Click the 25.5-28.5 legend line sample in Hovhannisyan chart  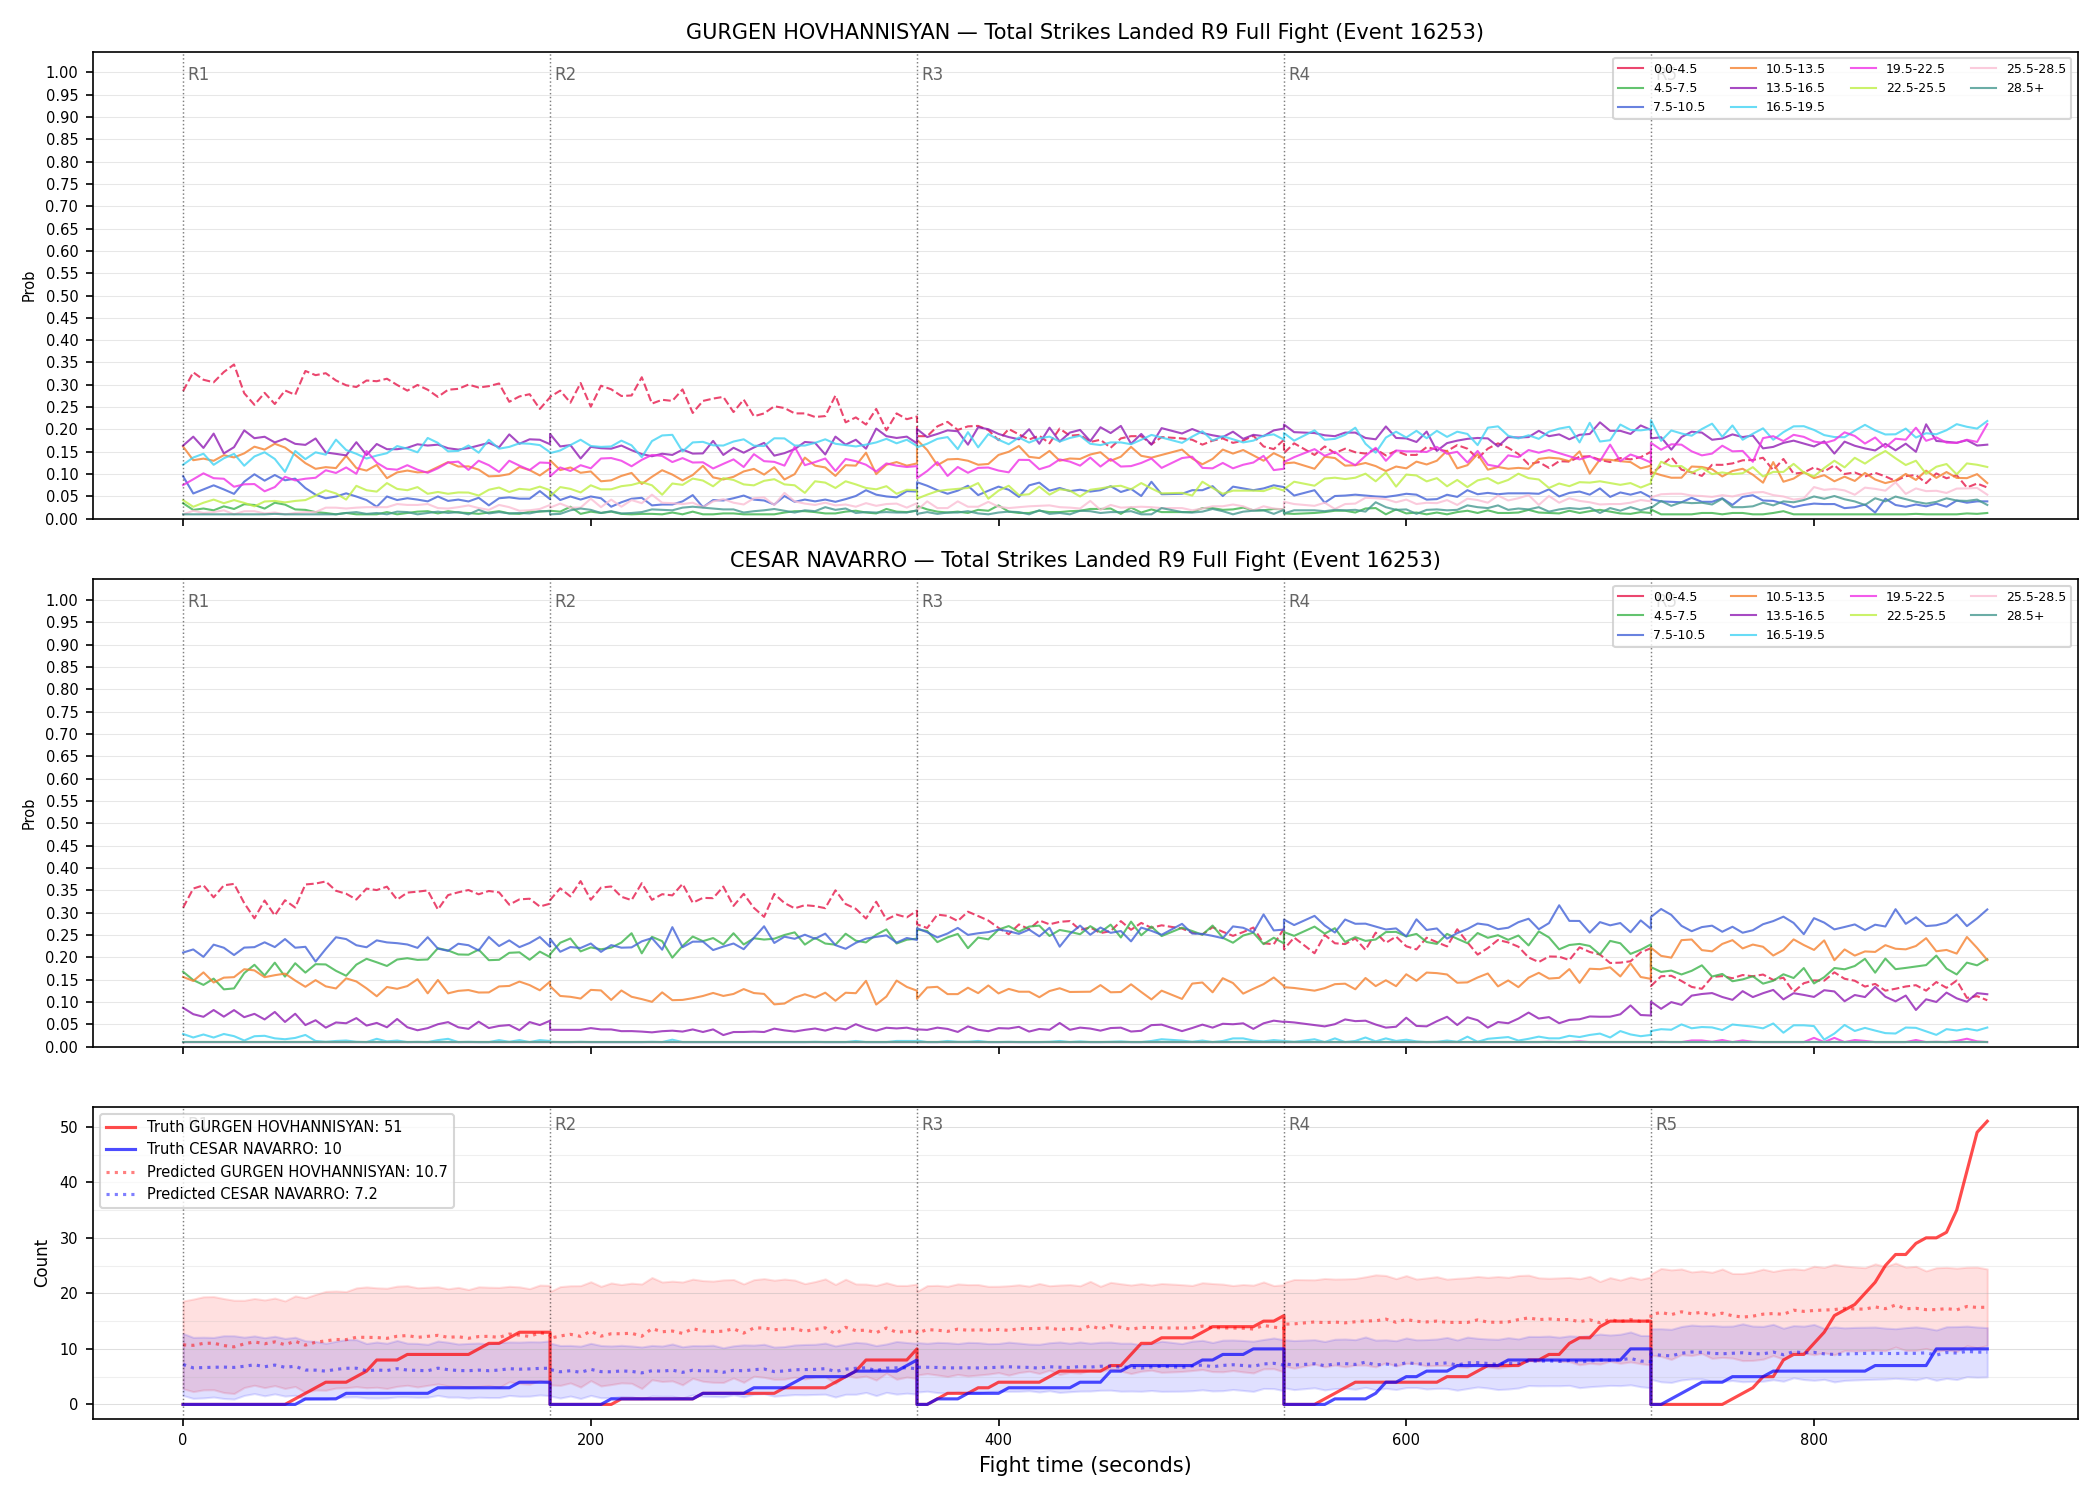[x=1984, y=69]
